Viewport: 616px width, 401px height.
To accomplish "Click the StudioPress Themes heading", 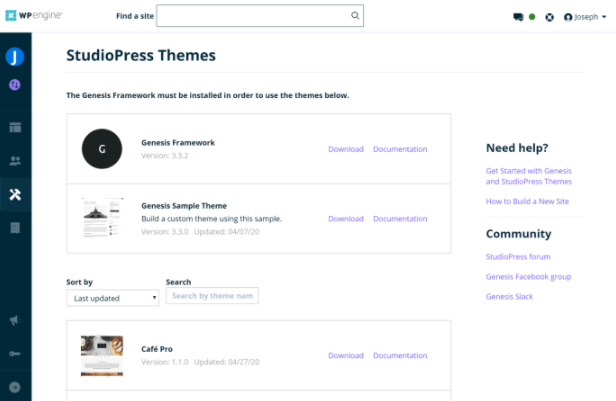I will (x=141, y=55).
